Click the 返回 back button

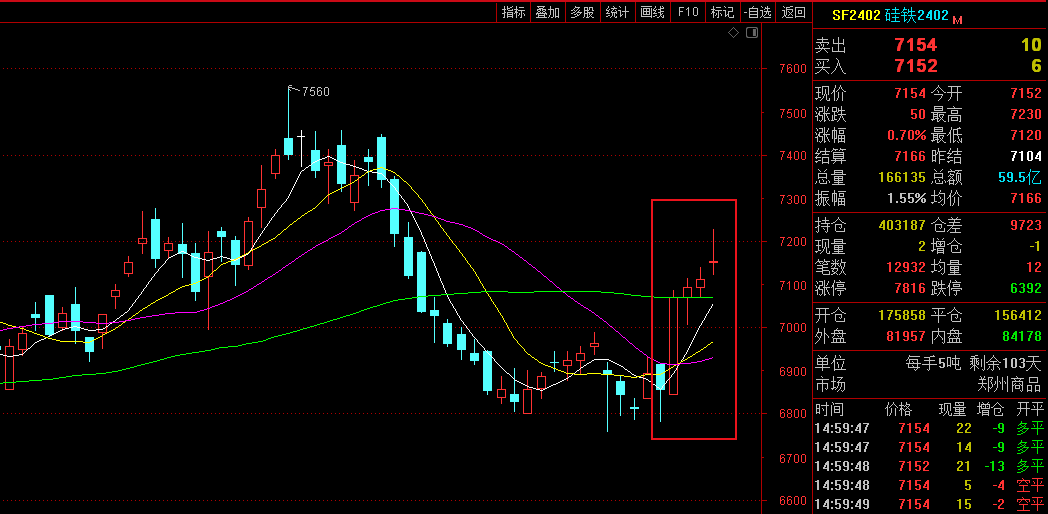tap(793, 12)
